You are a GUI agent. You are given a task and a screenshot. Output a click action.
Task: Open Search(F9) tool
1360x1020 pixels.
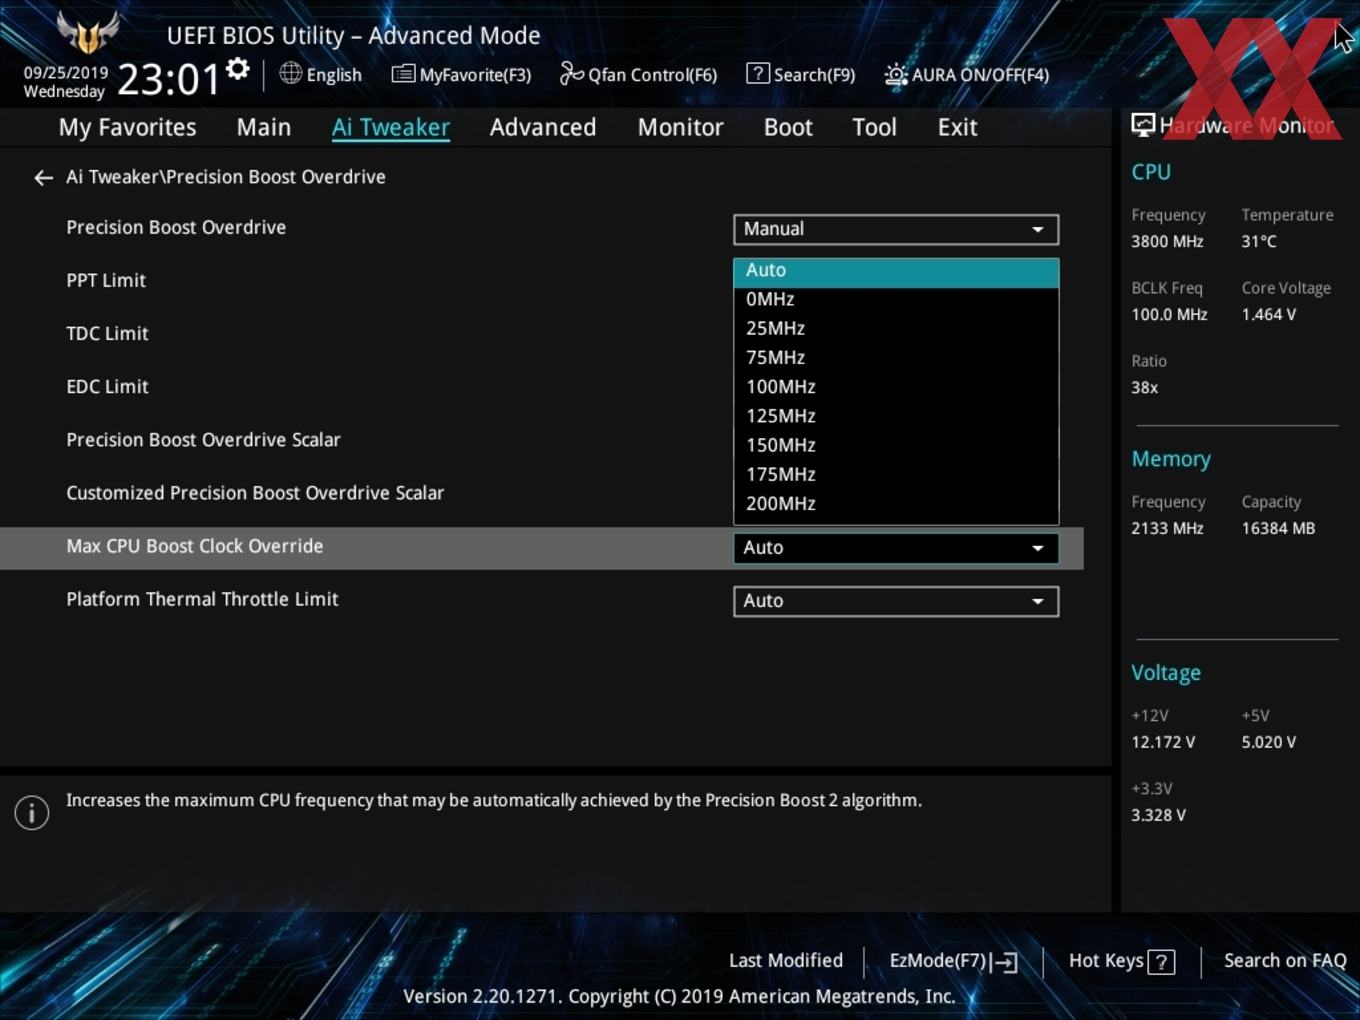point(801,74)
